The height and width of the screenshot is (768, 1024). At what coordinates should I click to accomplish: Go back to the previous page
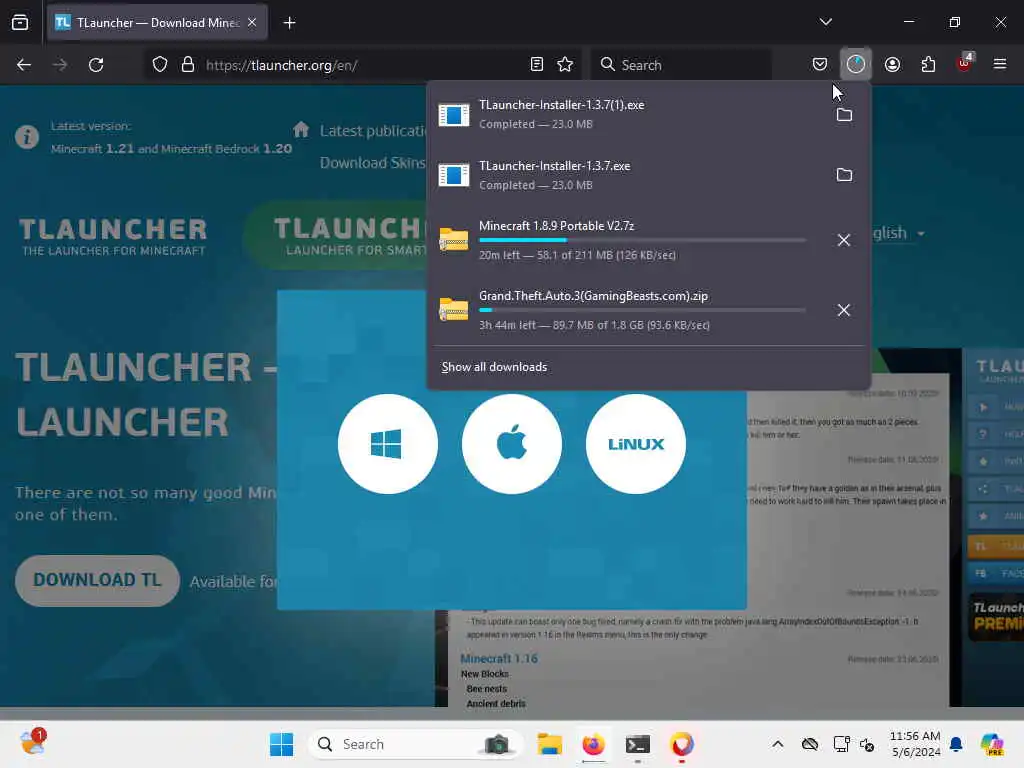pos(24,64)
